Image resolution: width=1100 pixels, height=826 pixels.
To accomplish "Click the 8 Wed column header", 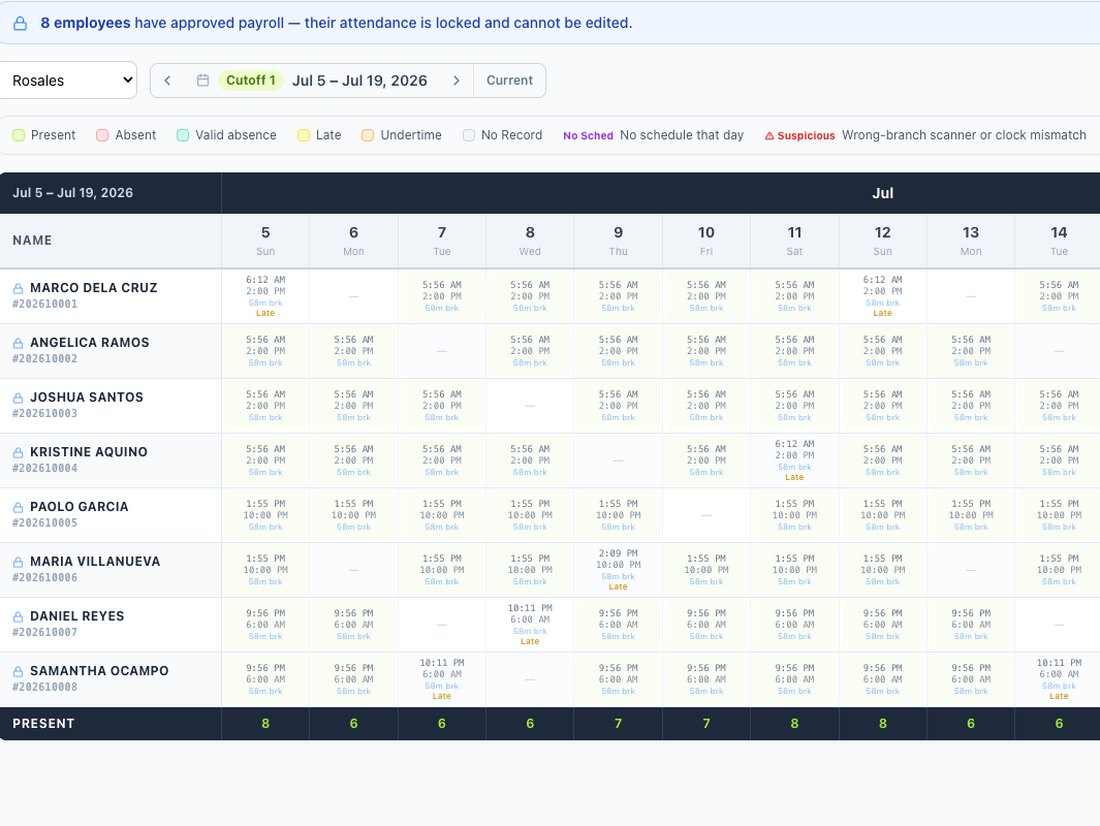I will pos(530,241).
